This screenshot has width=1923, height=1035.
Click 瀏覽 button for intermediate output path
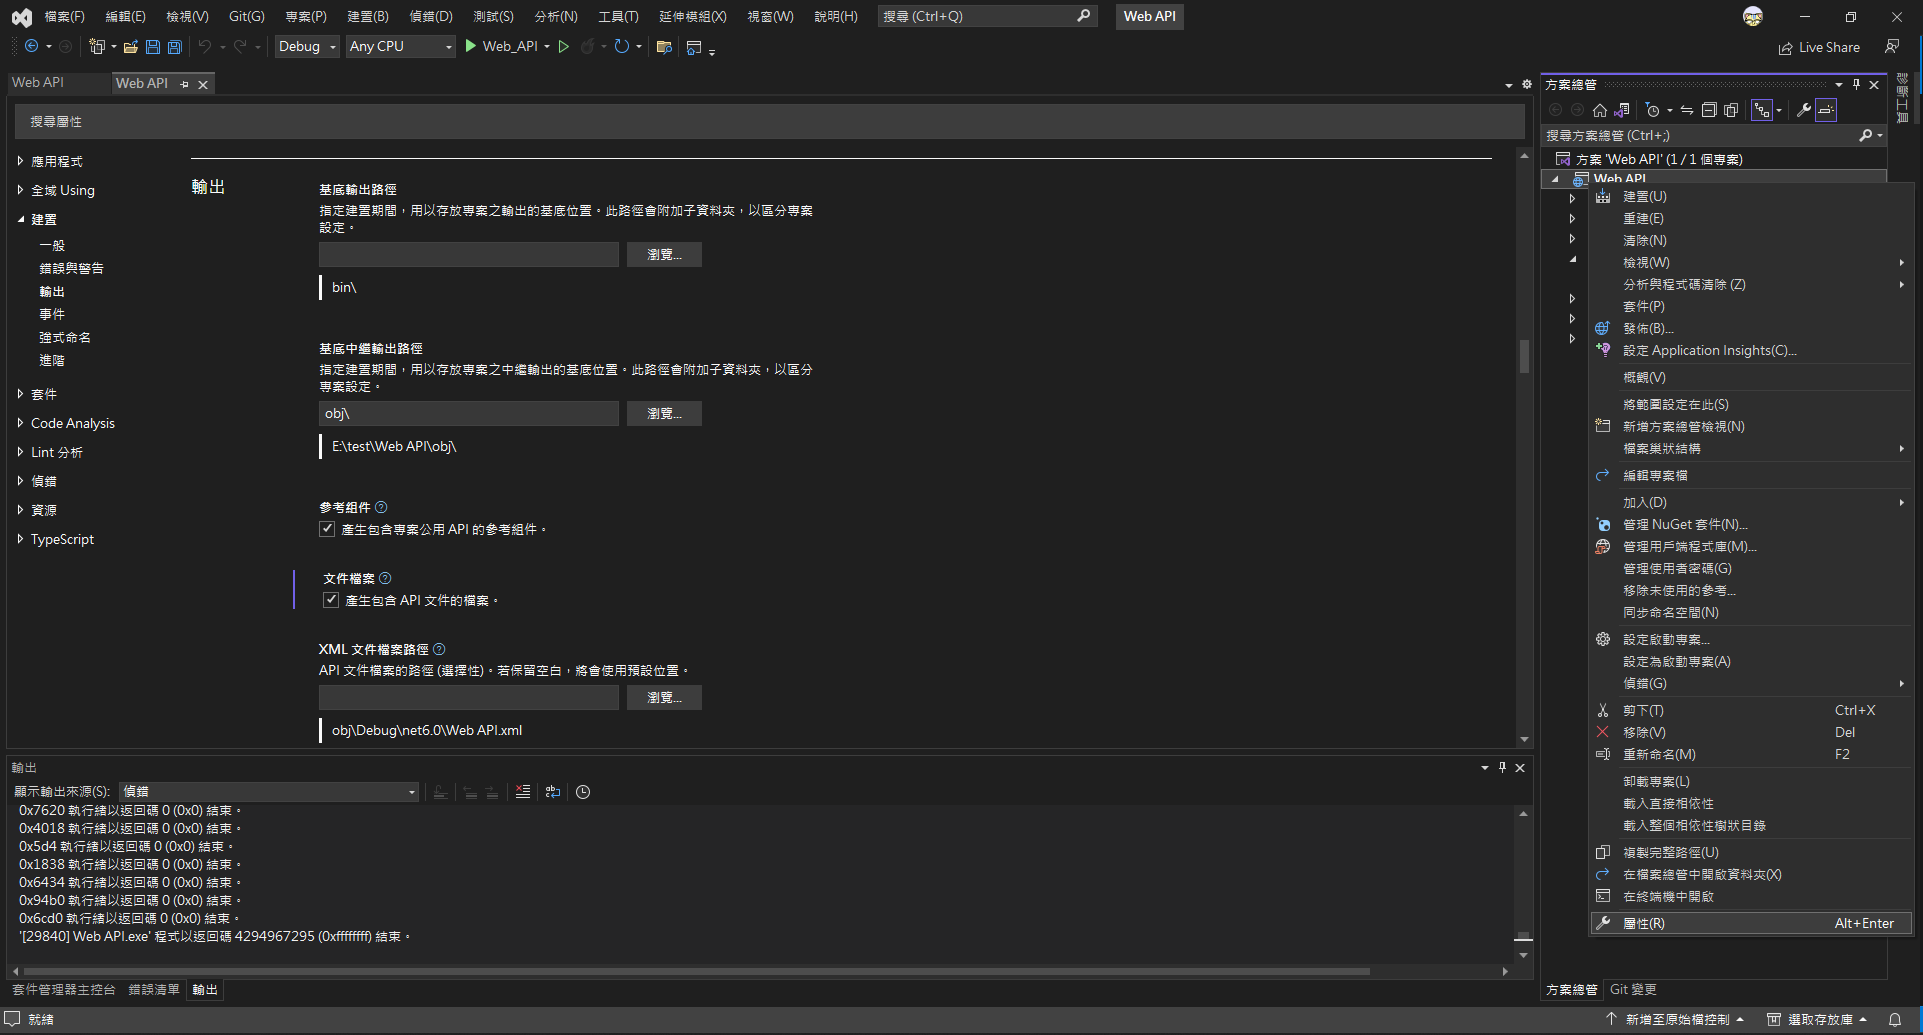coord(664,414)
